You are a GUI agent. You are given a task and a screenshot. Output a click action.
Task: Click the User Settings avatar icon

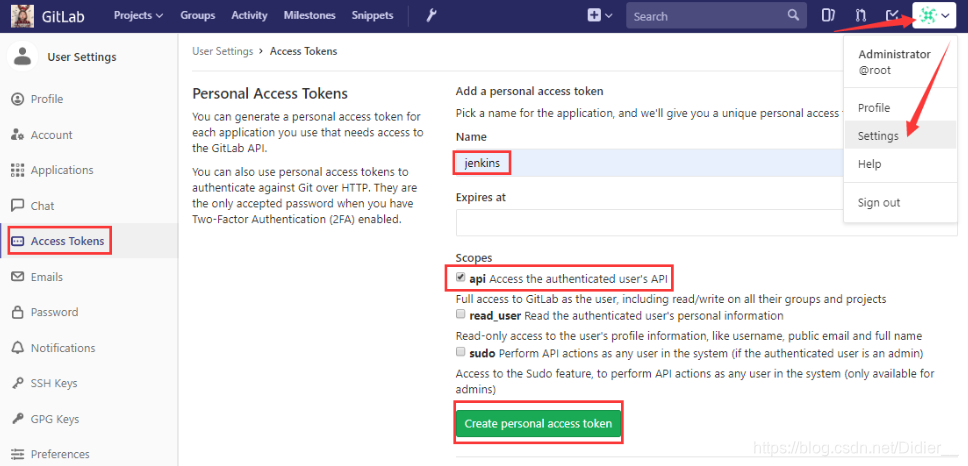pos(23,57)
